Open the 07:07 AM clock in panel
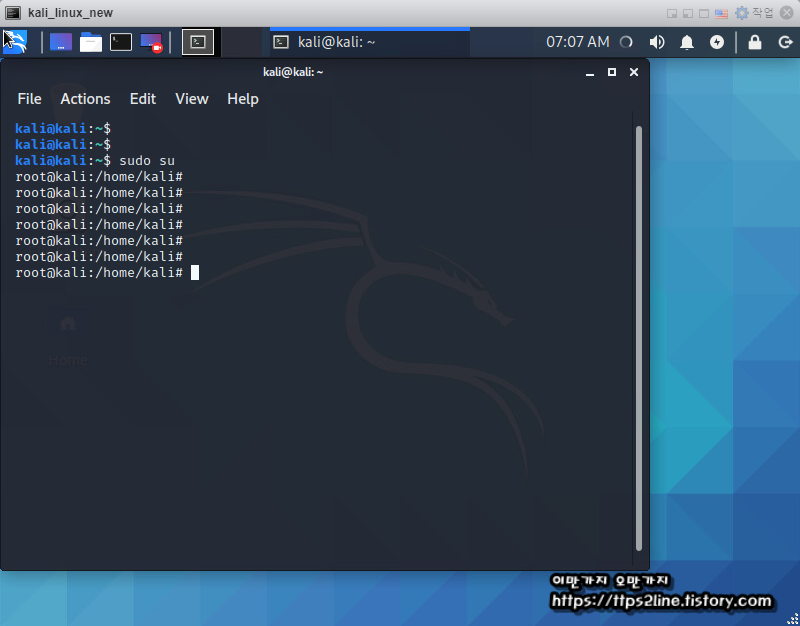This screenshot has width=800, height=626. click(578, 42)
